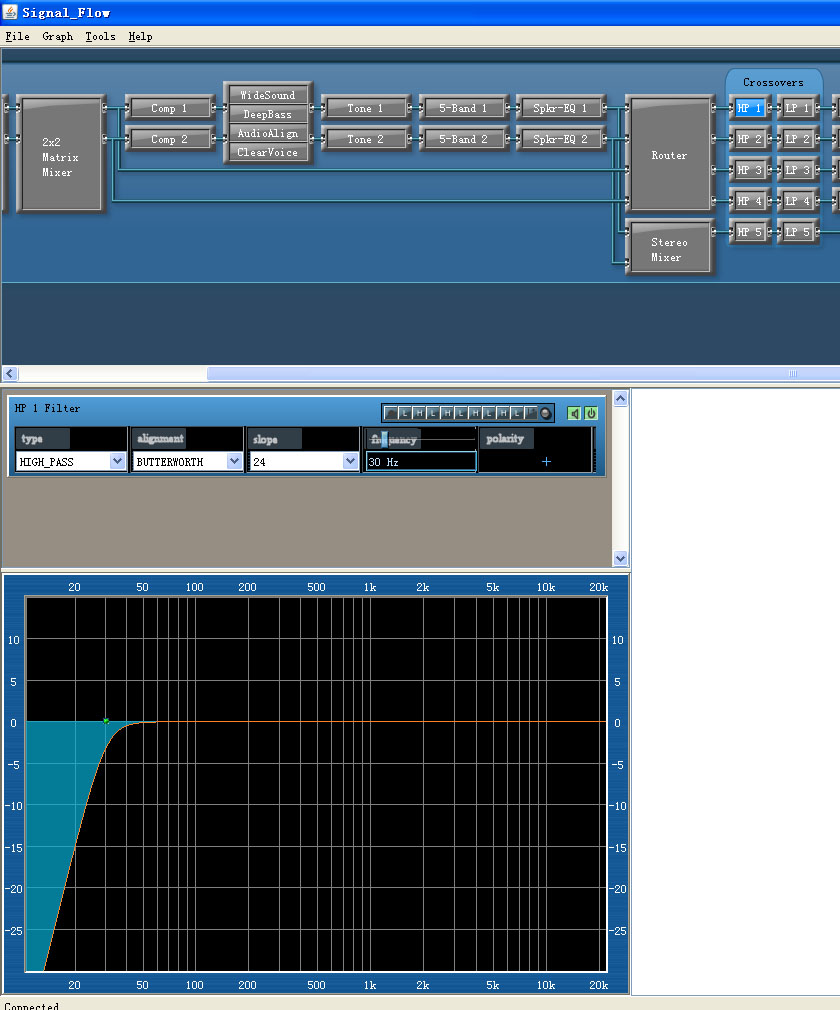840x1010 pixels.
Task: Select the WideSound block
Action: pos(267,95)
